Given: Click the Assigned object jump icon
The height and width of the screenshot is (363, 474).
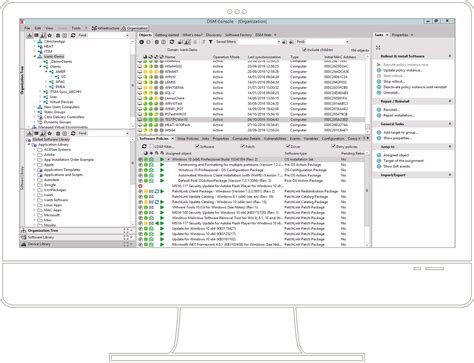Looking at the screenshot, I should [379, 155].
